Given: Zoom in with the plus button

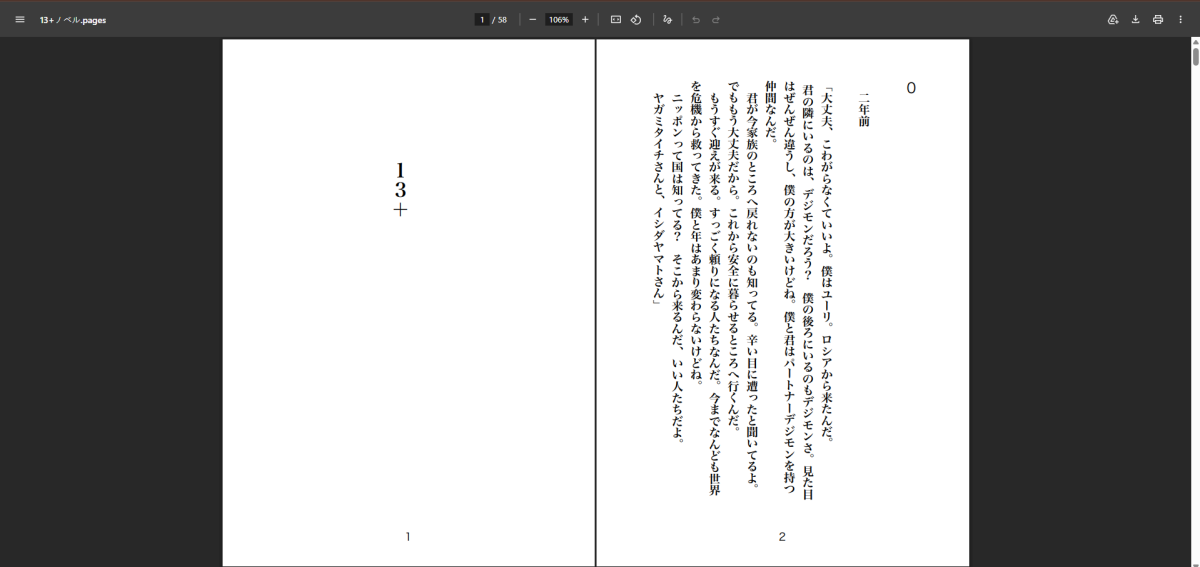Looking at the screenshot, I should click(585, 19).
